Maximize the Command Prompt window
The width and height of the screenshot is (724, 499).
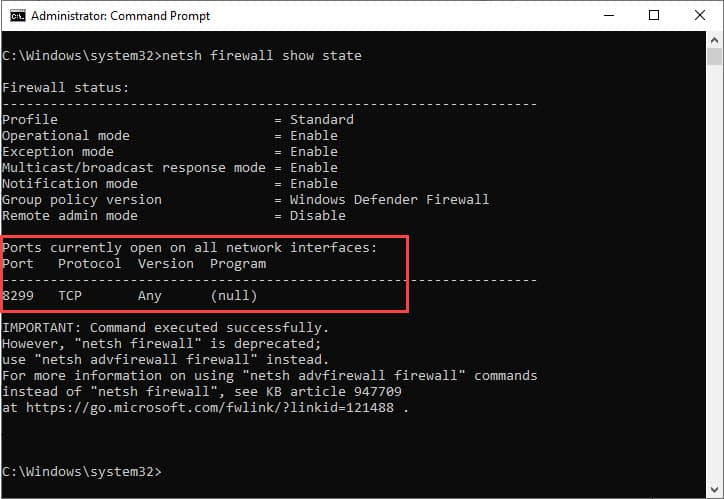pyautogui.click(x=654, y=15)
